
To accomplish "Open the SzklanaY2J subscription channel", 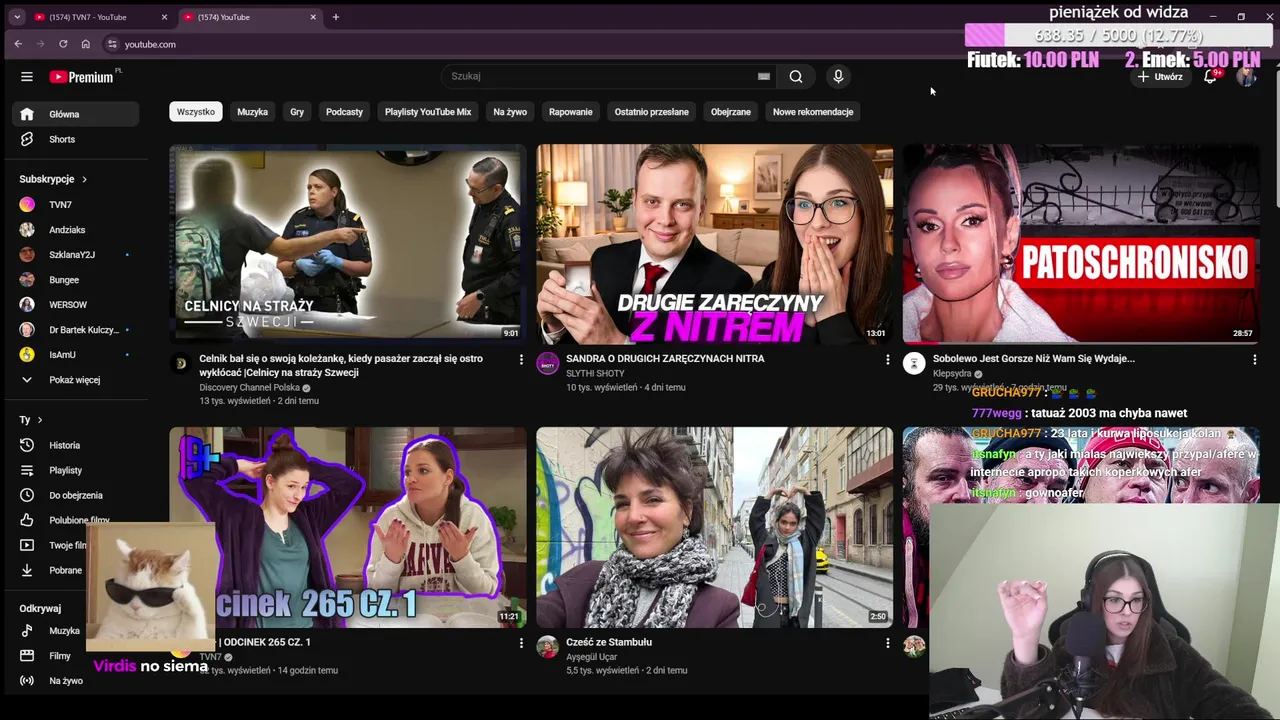I will [75, 255].
